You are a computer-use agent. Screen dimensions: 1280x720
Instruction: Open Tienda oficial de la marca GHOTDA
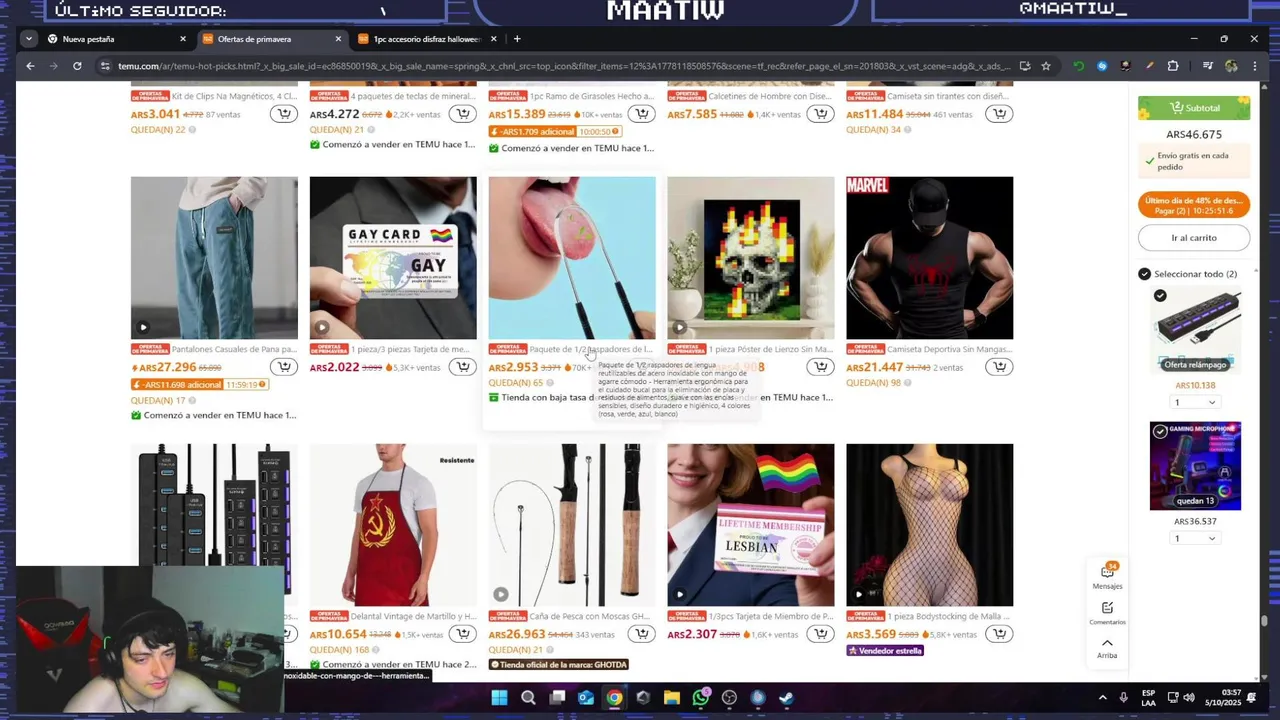tap(558, 664)
